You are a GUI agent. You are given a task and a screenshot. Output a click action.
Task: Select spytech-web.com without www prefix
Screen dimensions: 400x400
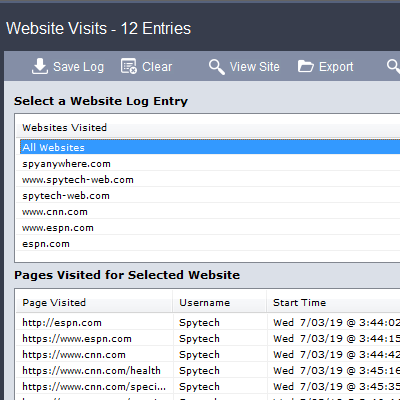pos(208,196)
